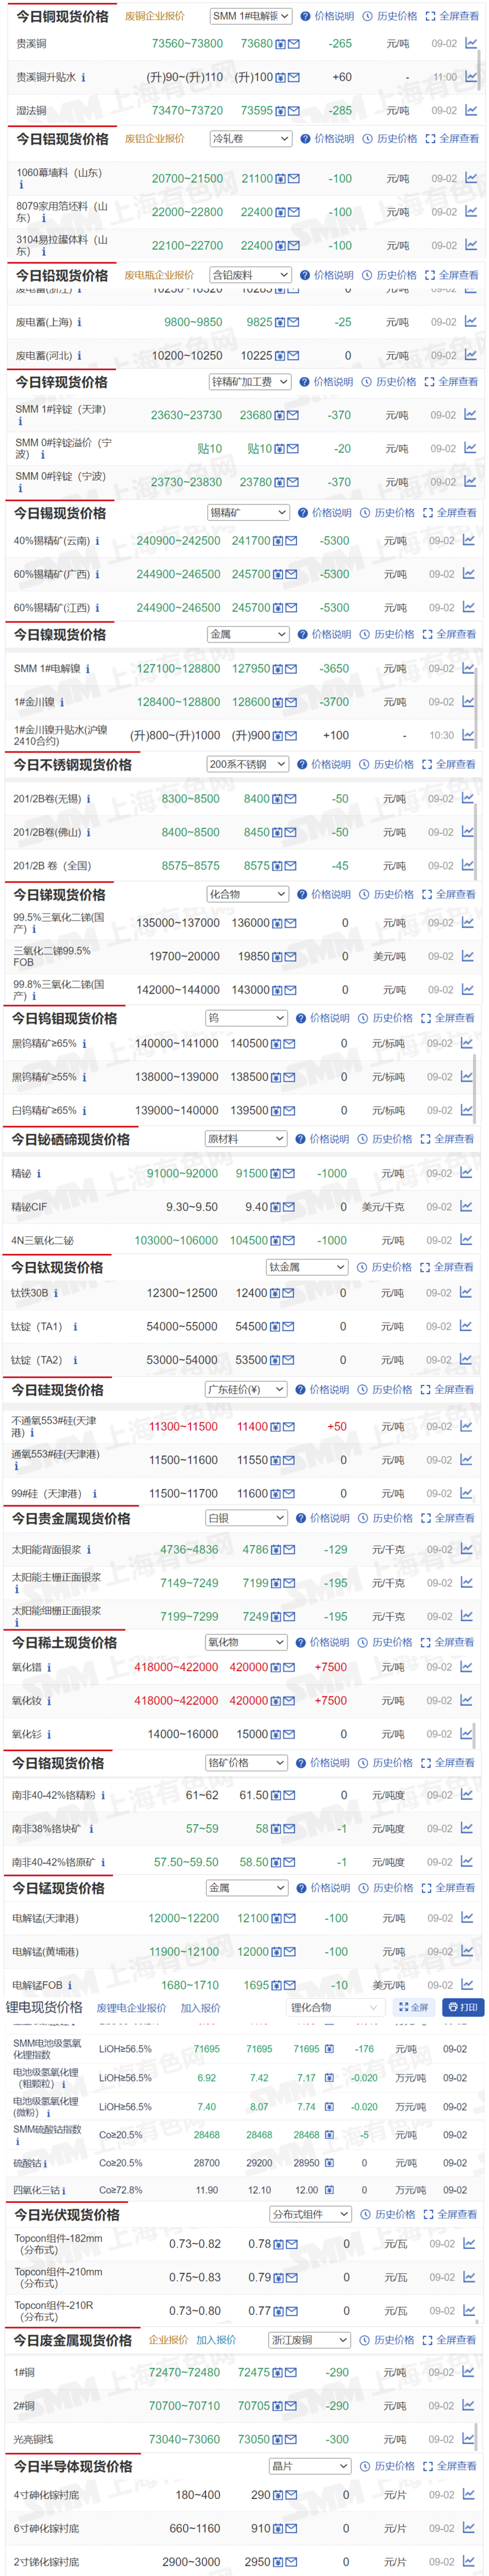The width and height of the screenshot is (489, 2576).
Task: Open chart icon for SMM 1#电解镍
Action: (x=468, y=668)
